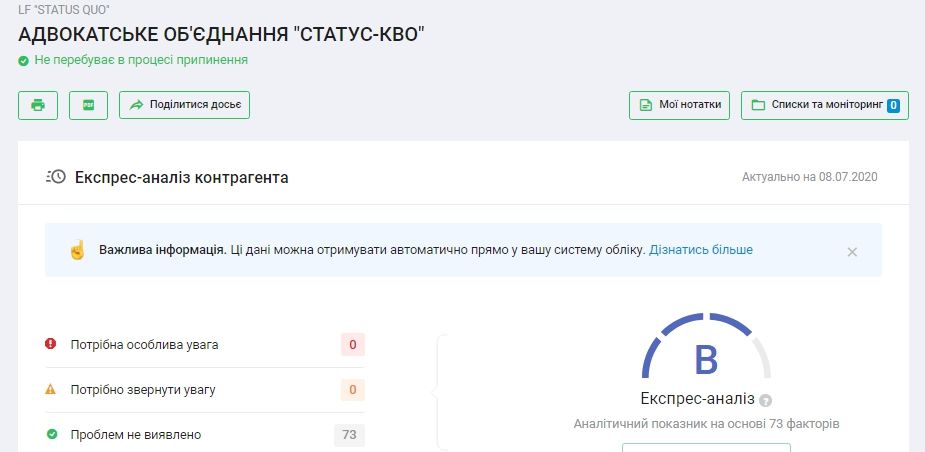Follow the Дізнатись більше link
Viewport: 925px width, 452px height.
701,250
